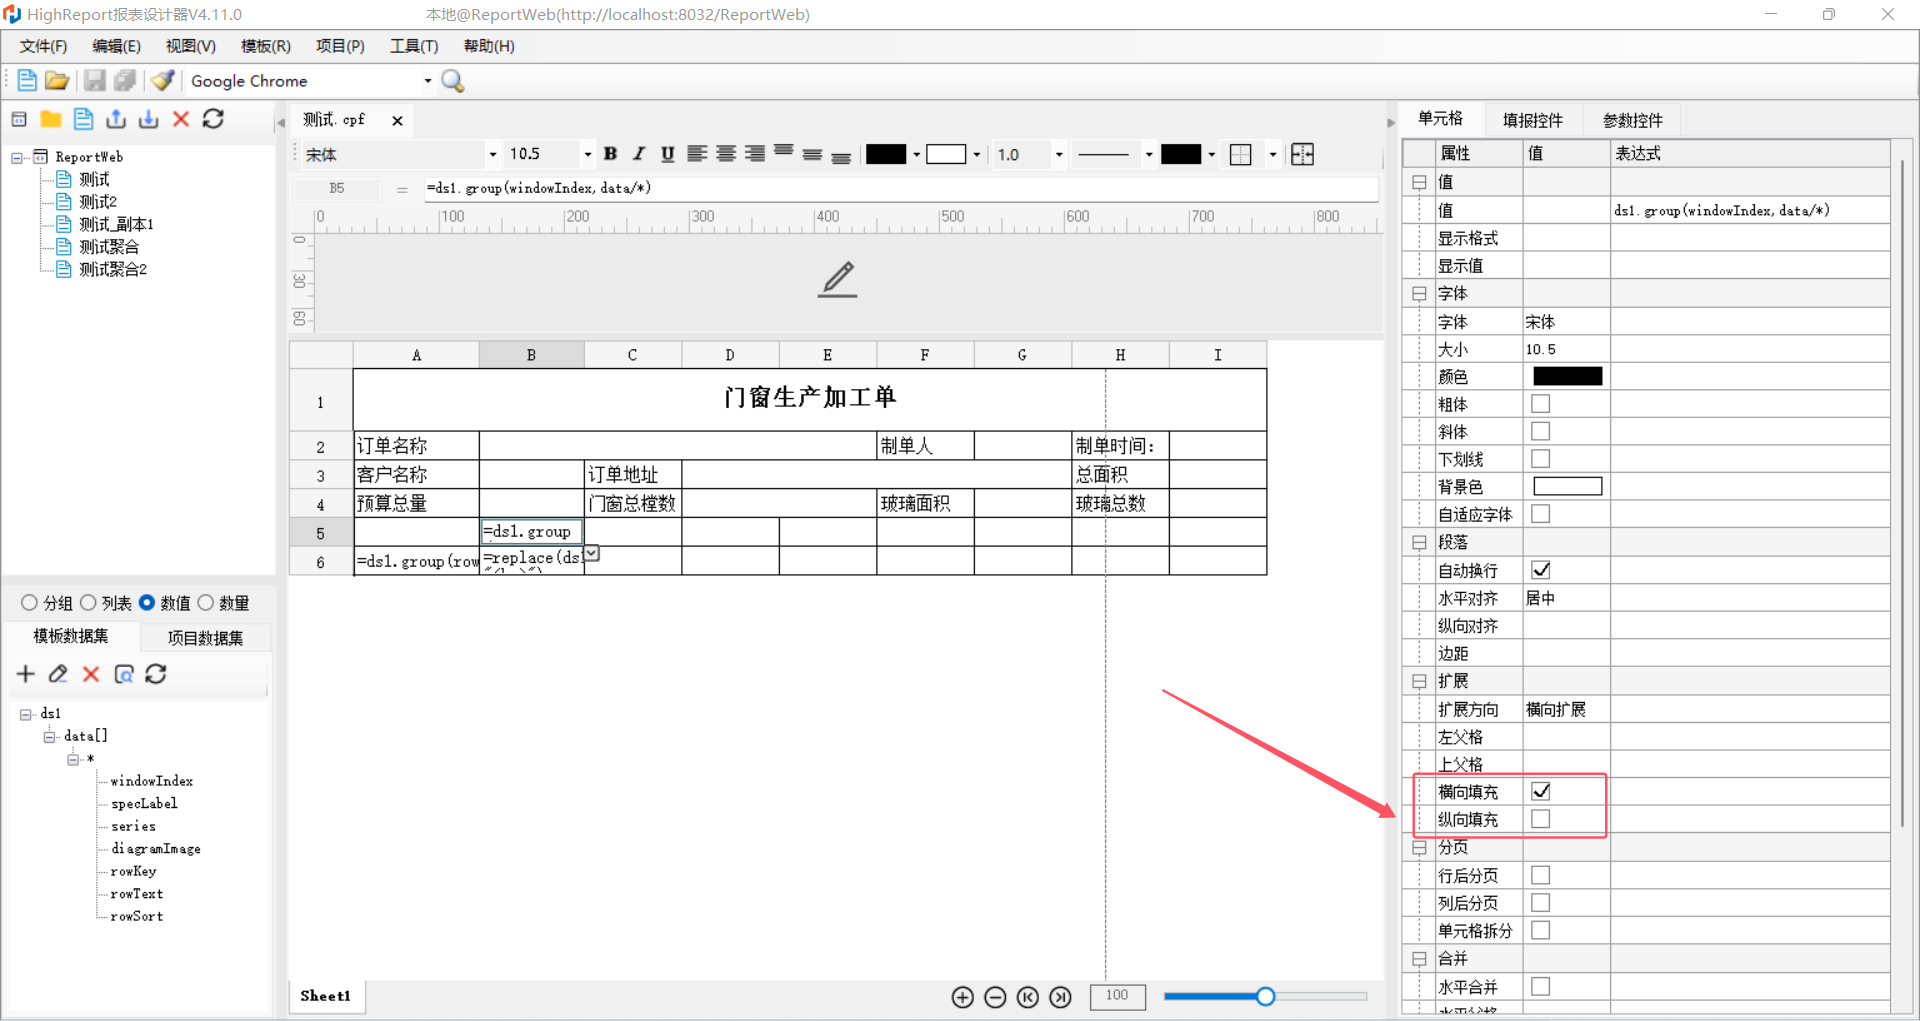This screenshot has width=1920, height=1021.
Task: Click the refresh icon in project panel
Action: pos(213,119)
